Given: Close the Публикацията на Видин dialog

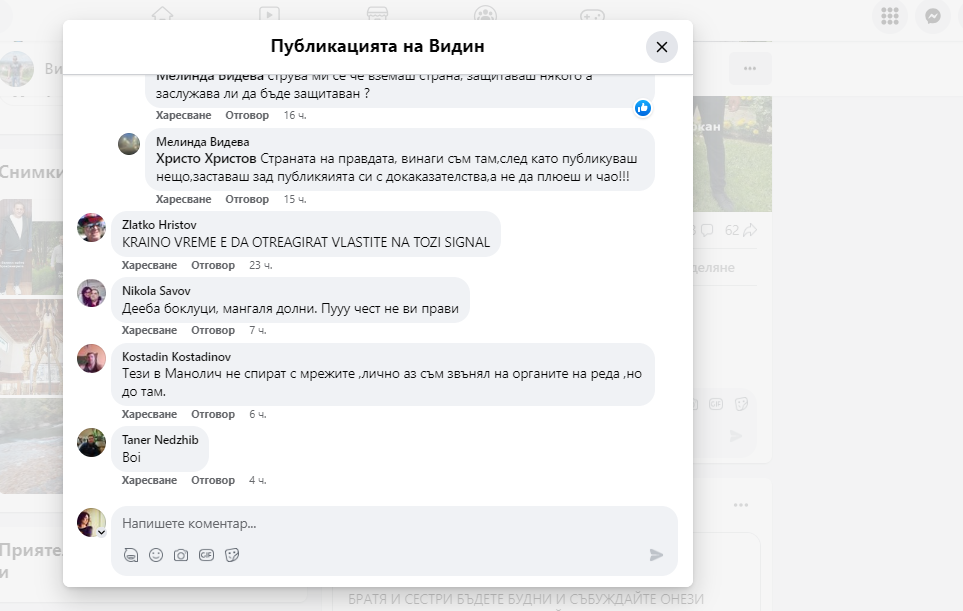Looking at the screenshot, I should pyautogui.click(x=661, y=47).
